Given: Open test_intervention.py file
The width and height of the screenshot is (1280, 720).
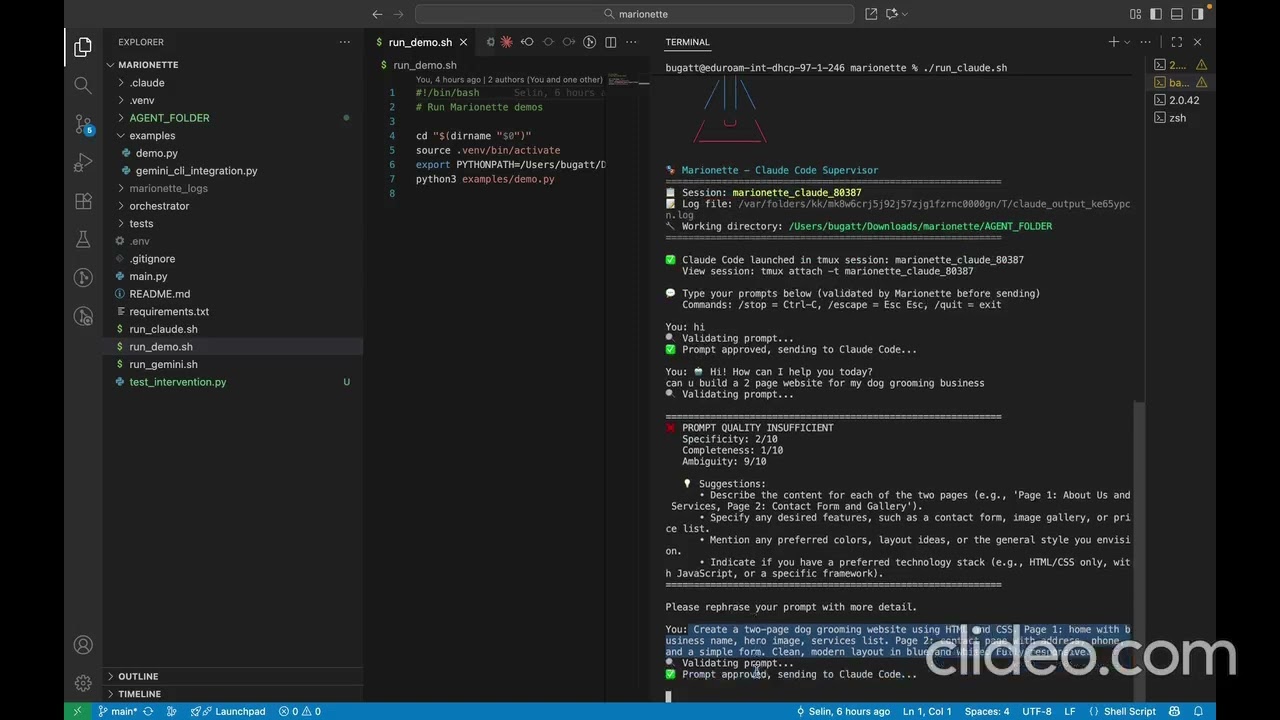Looking at the screenshot, I should tap(233, 382).
